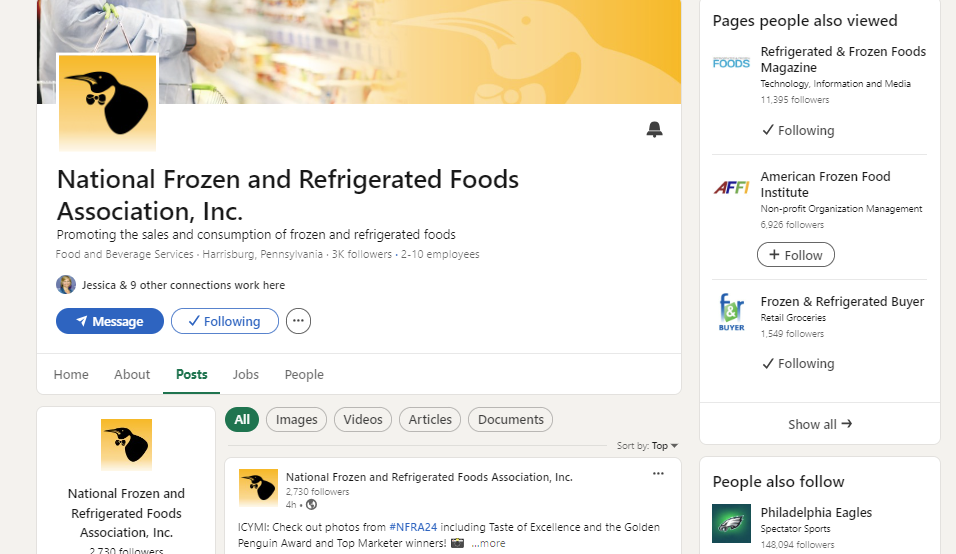Toggle Following for Frozen & Refrigerated Buyer
The width and height of the screenshot is (956, 554).
point(797,364)
